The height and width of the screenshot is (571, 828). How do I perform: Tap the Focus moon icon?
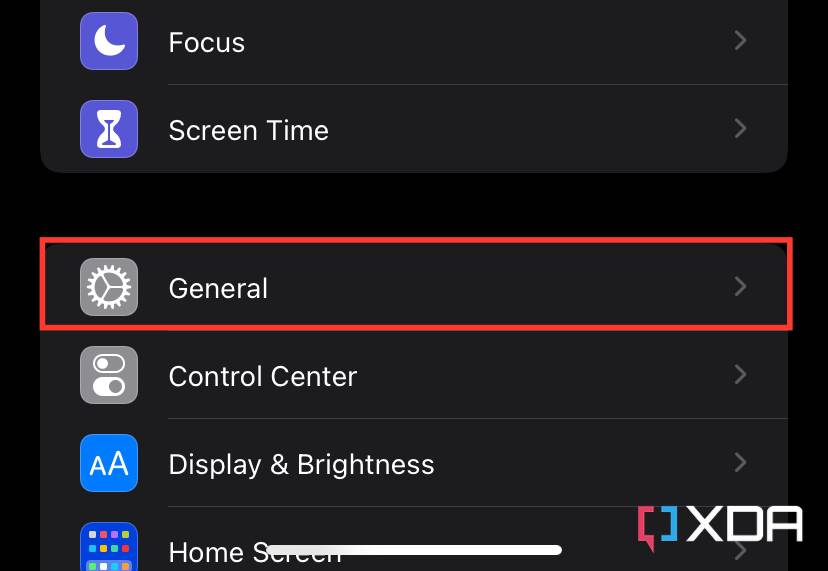109,42
